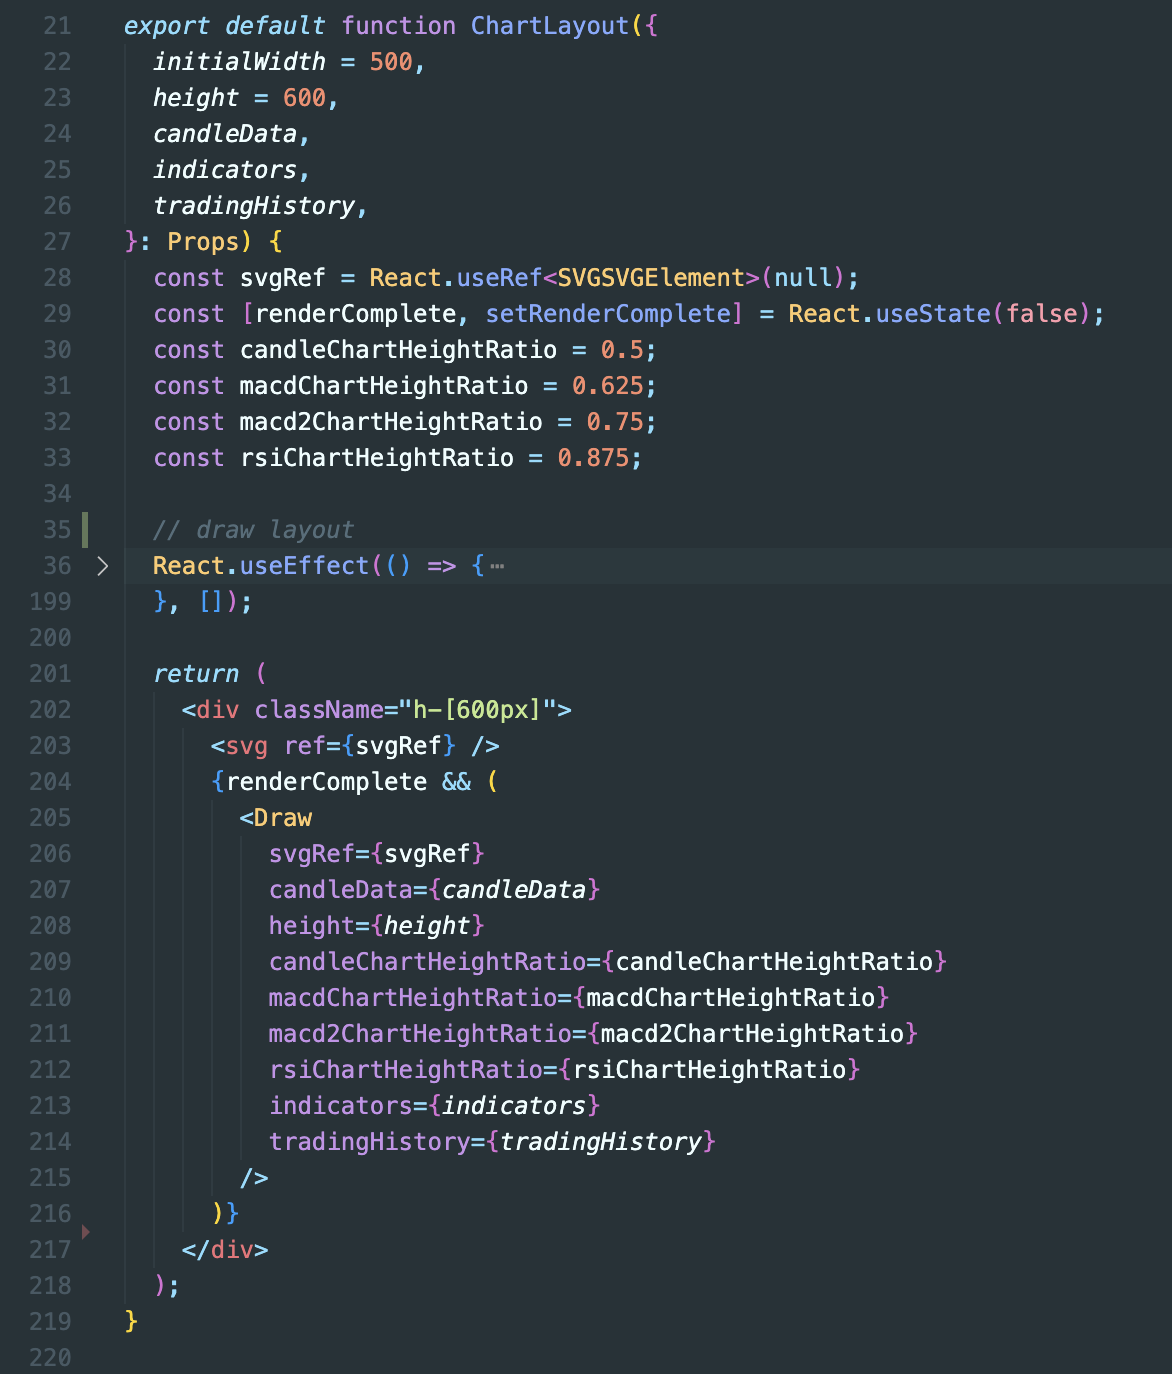Click useState on line 29
The image size is (1172, 1374).
point(933,314)
